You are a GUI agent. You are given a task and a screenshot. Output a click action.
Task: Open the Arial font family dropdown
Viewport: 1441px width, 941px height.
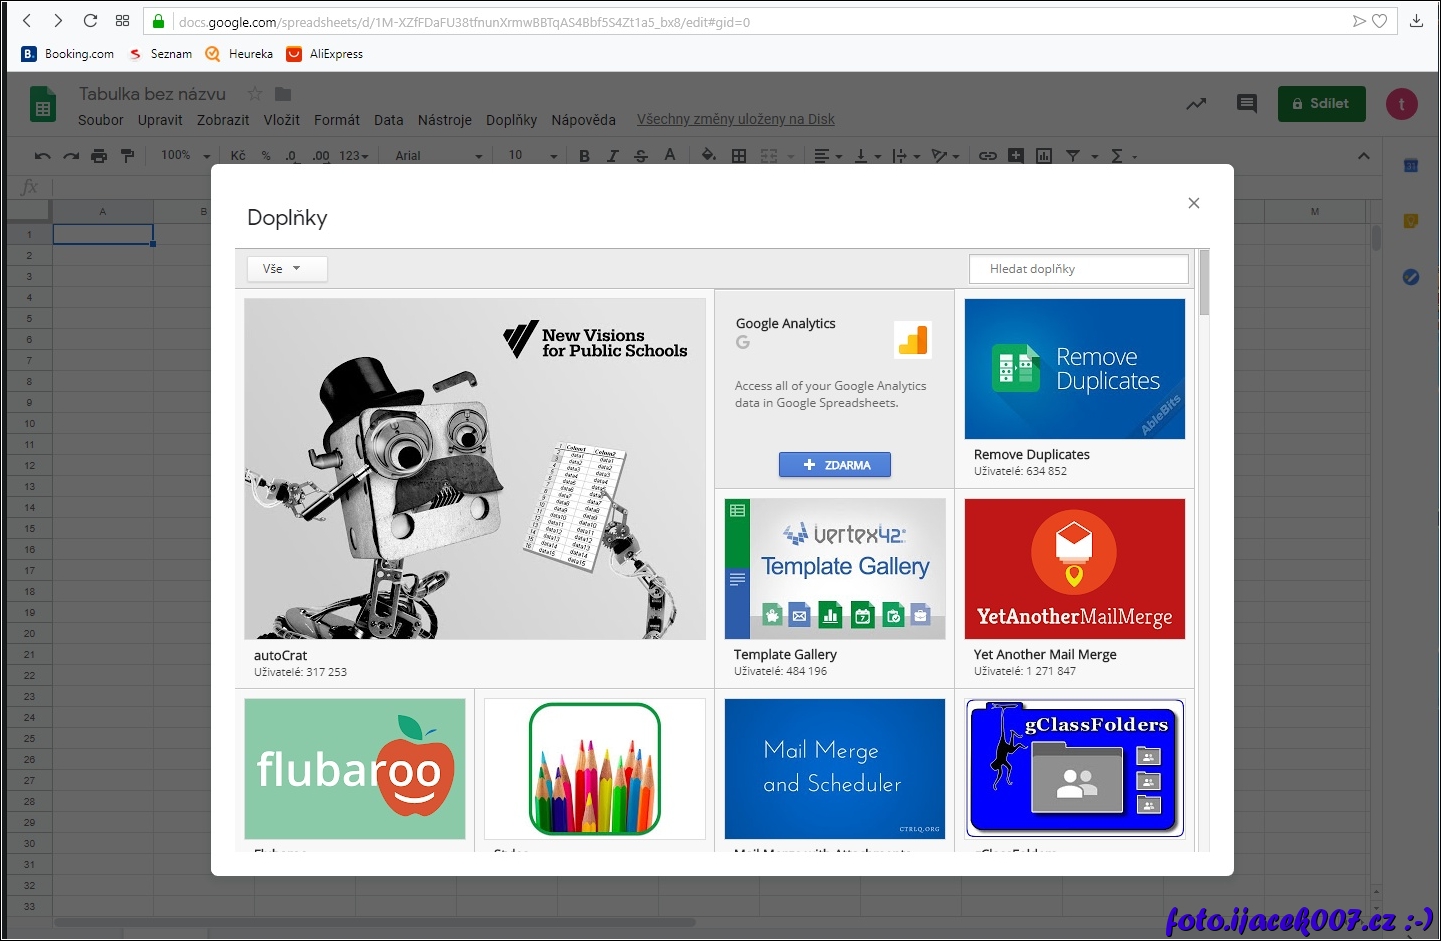pos(438,156)
